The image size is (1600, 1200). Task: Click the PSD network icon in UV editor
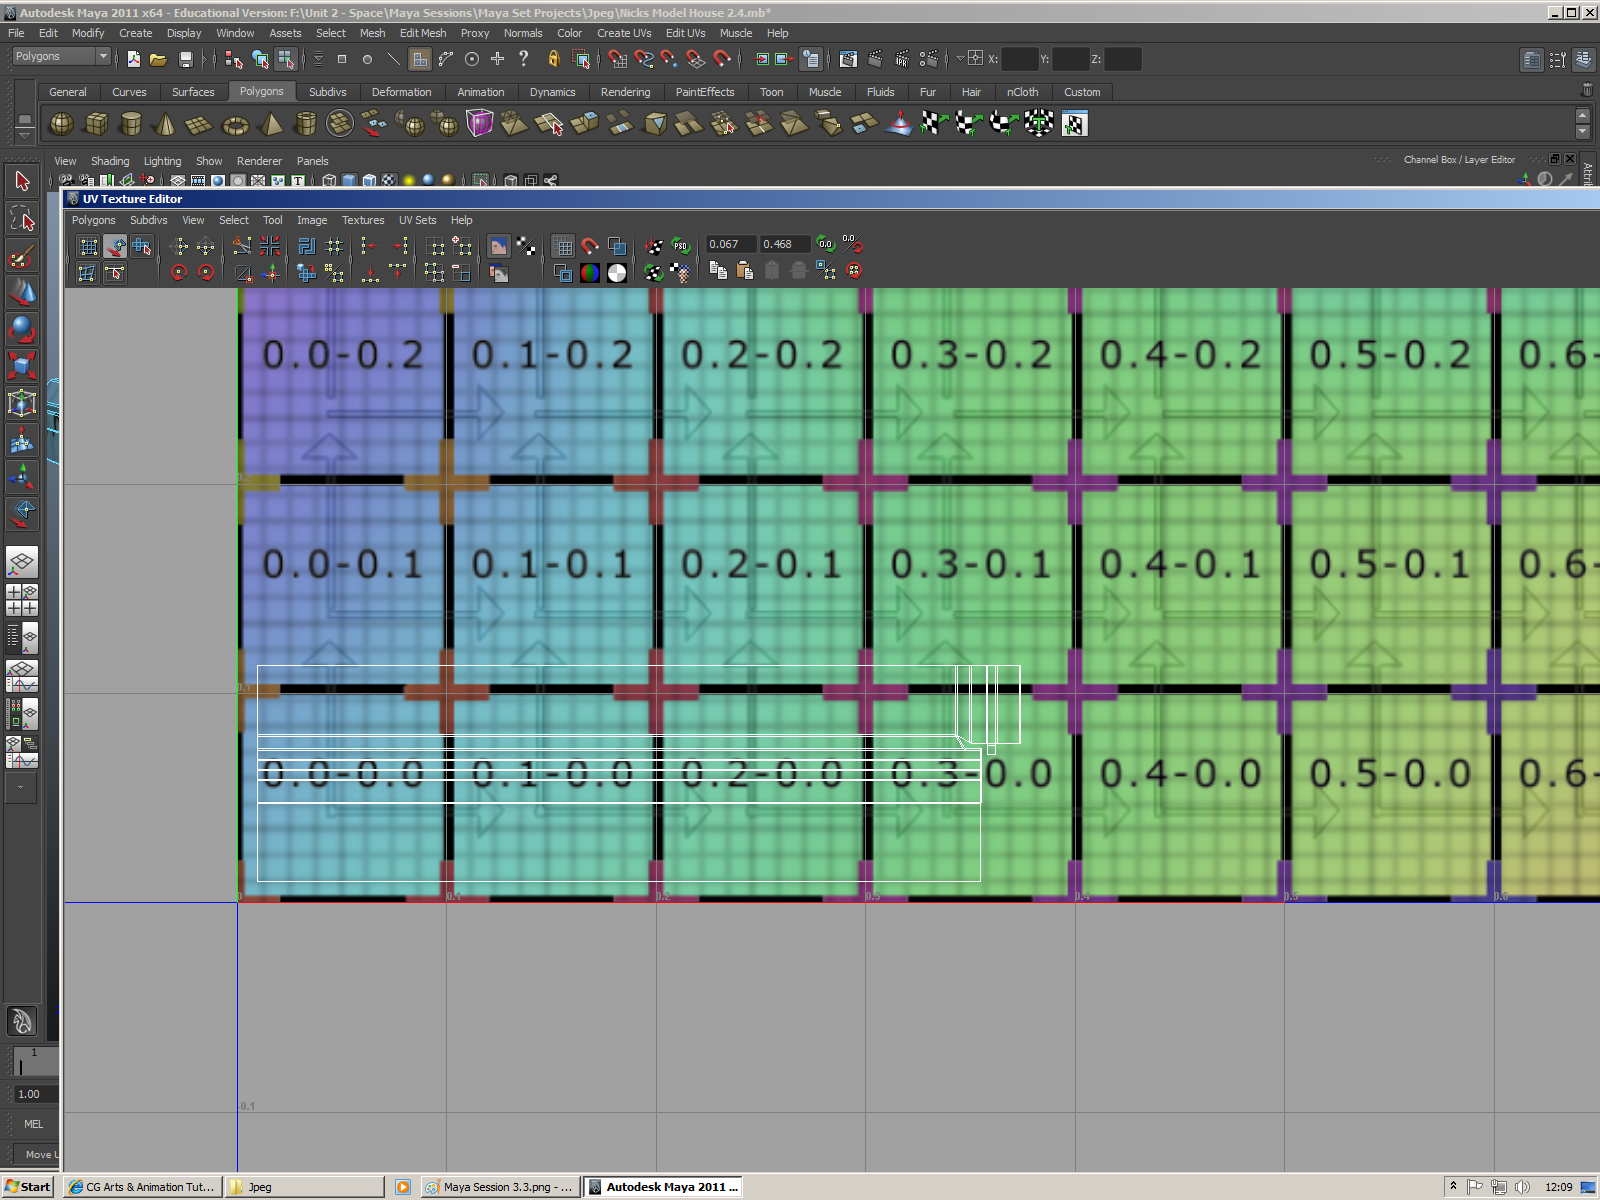tap(682, 244)
